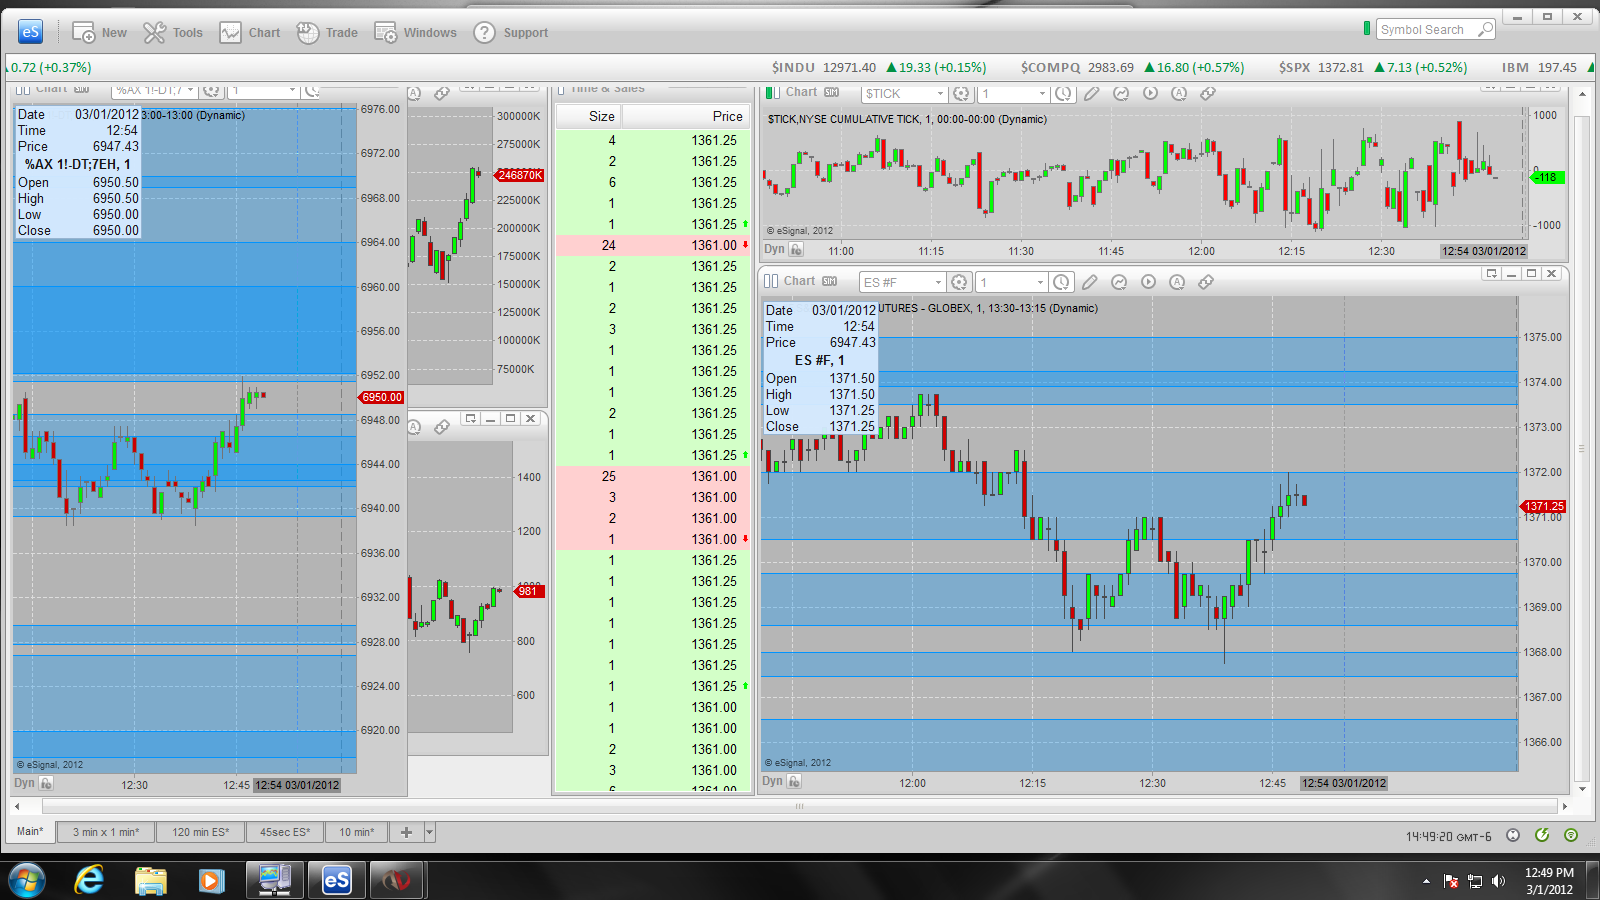
Task: Click the link icon in ES #F chart toolbar
Action: click(x=1206, y=282)
